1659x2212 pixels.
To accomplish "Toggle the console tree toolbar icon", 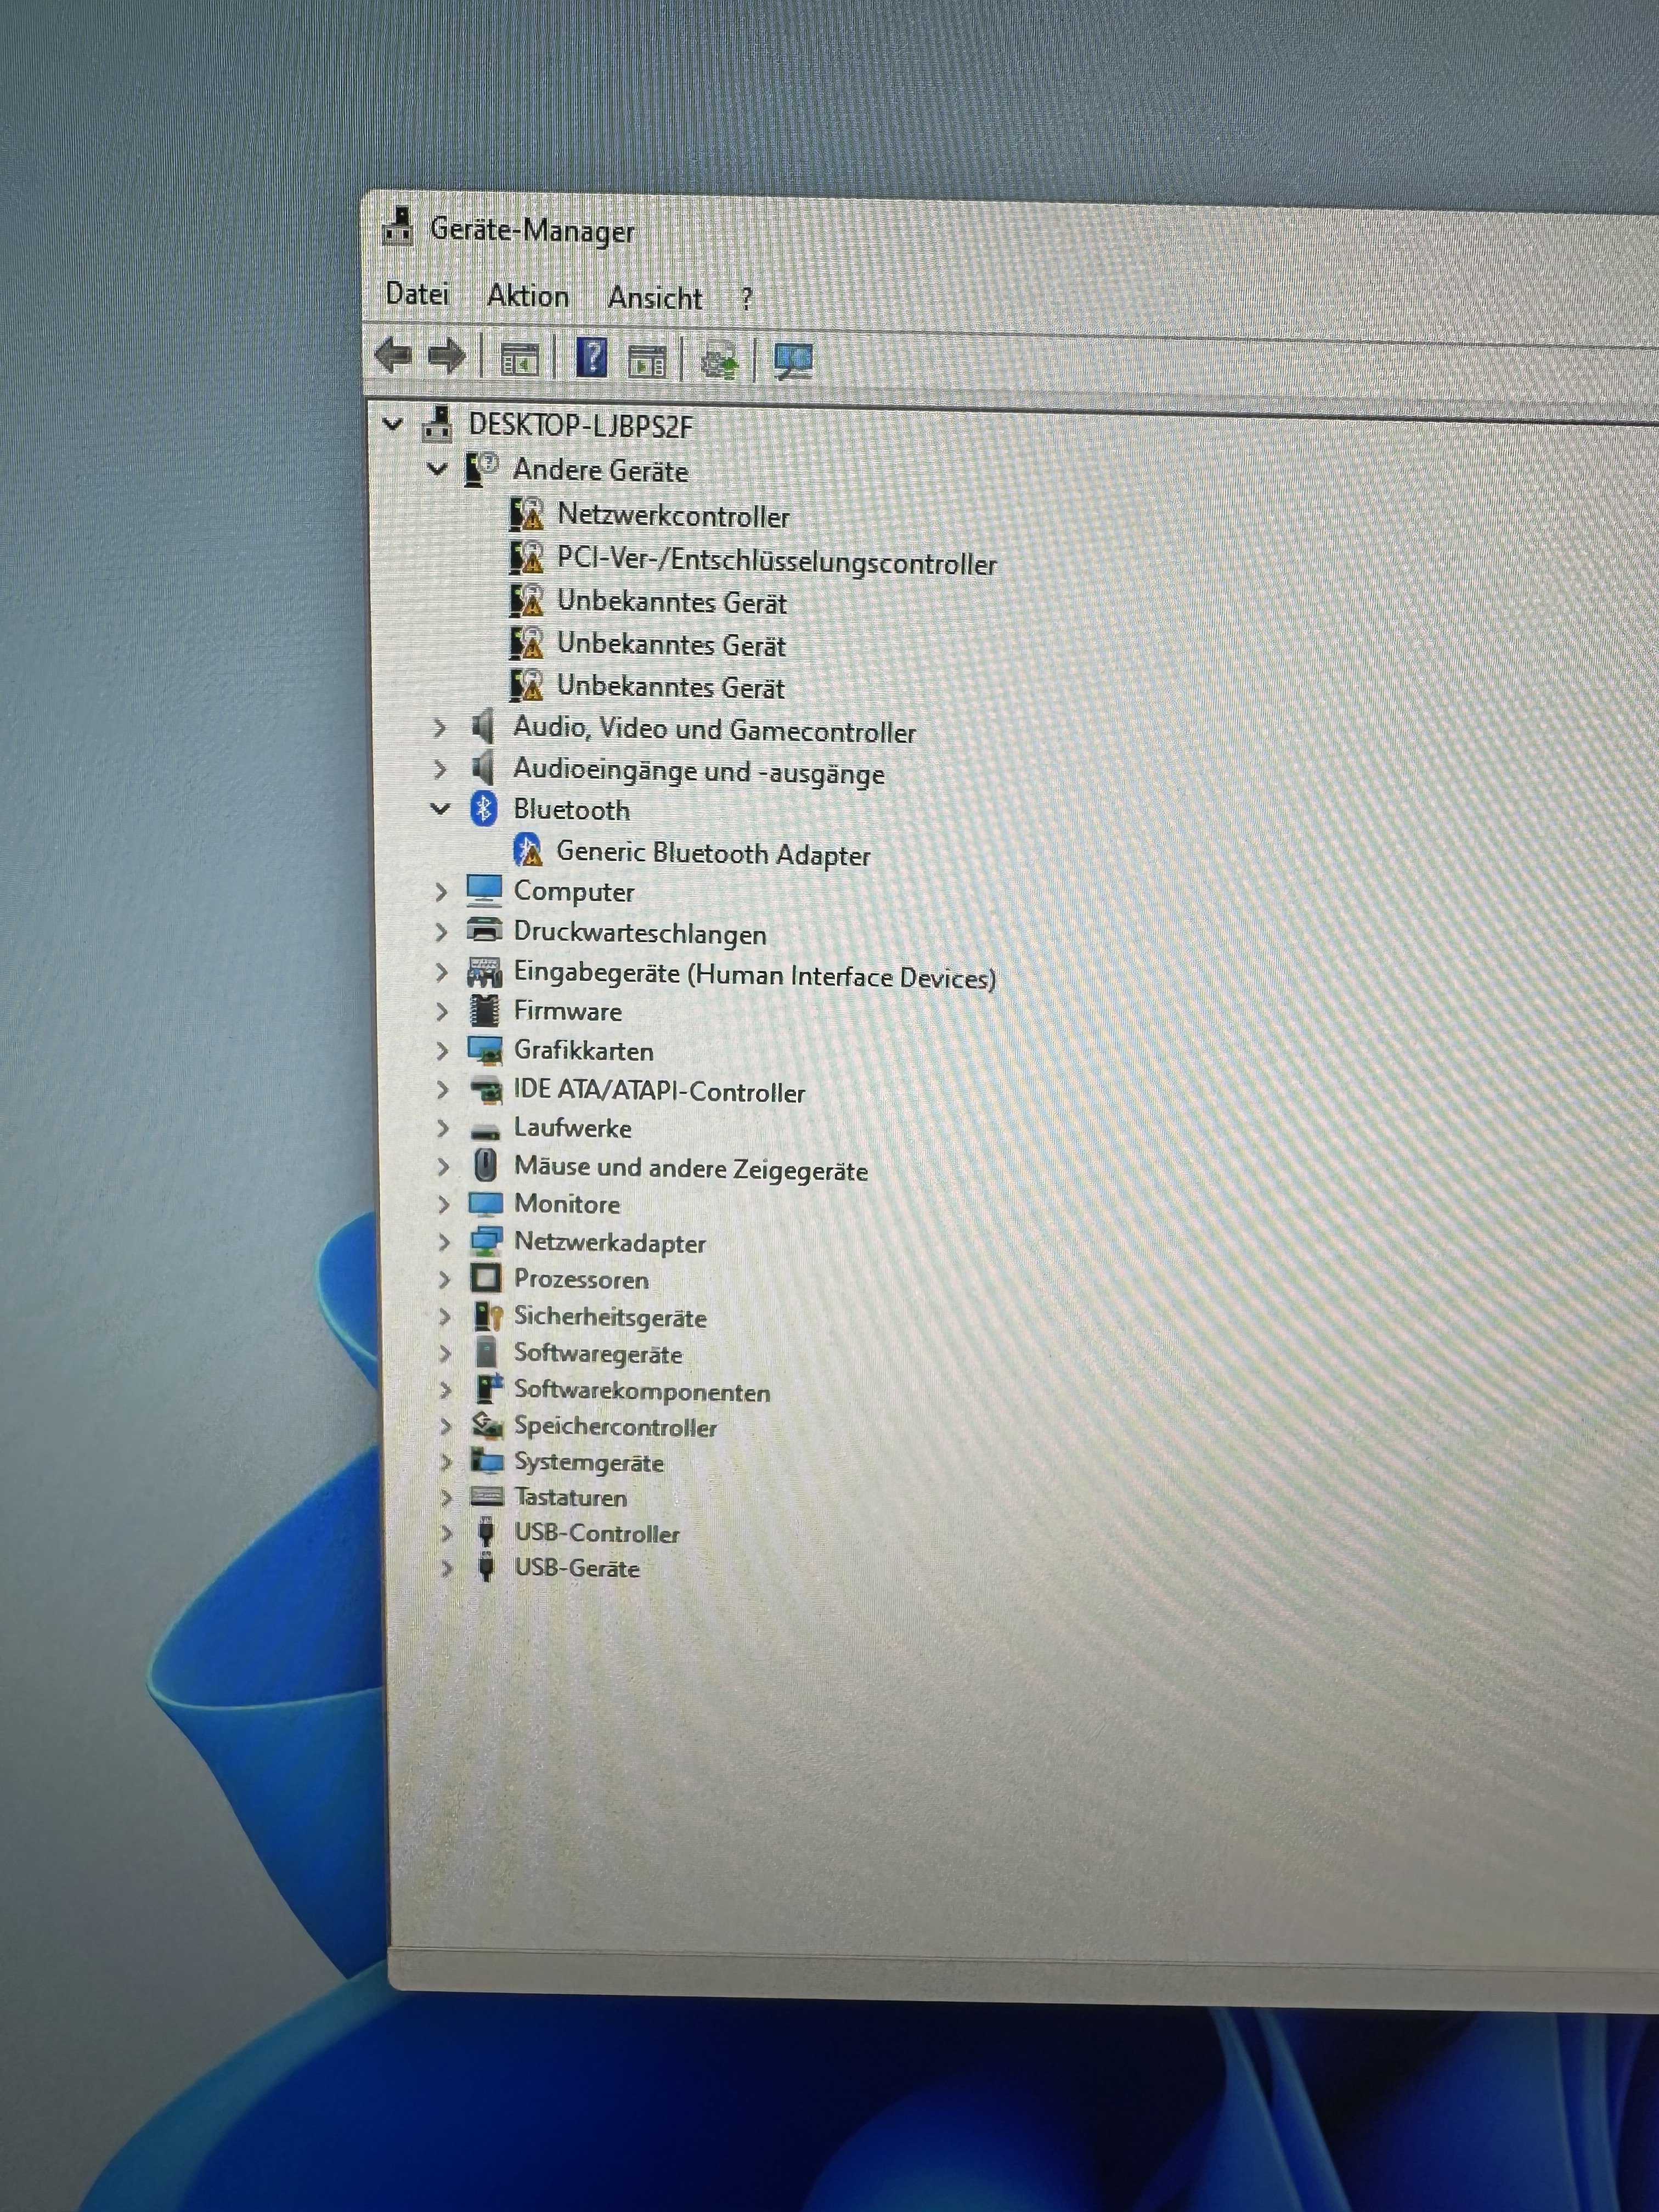I will point(519,358).
